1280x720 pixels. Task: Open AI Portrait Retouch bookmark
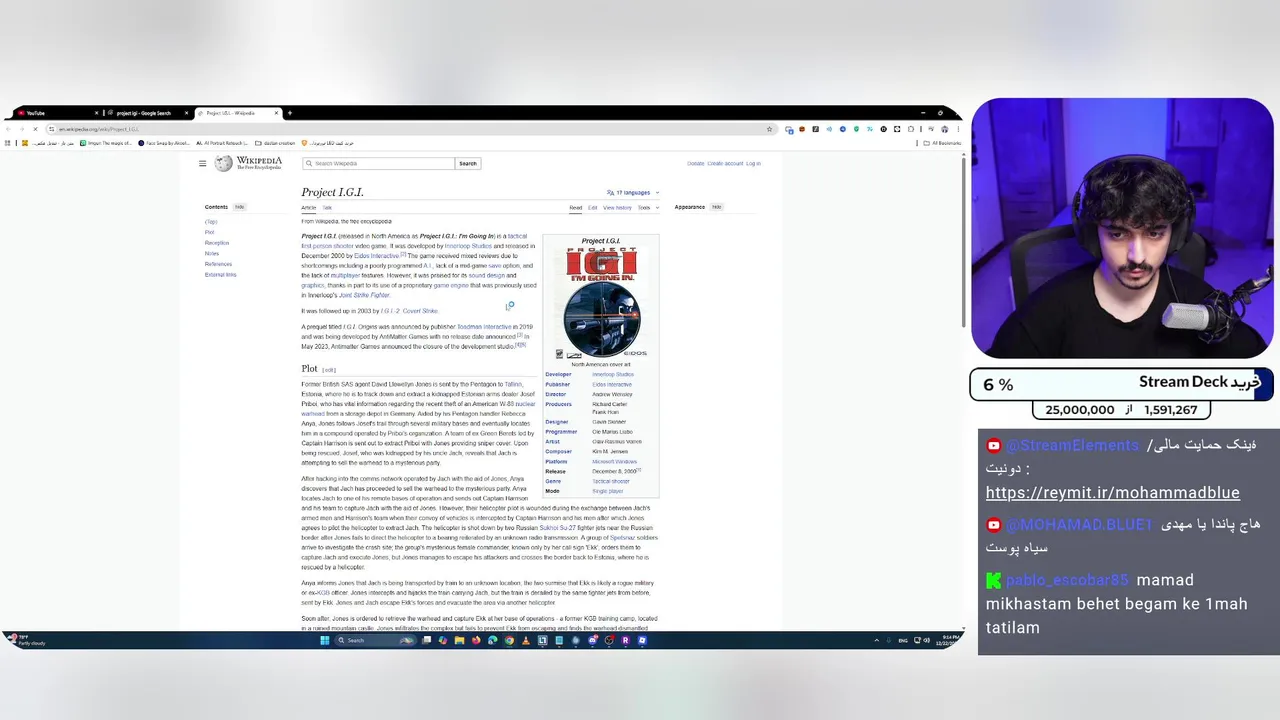(223, 143)
